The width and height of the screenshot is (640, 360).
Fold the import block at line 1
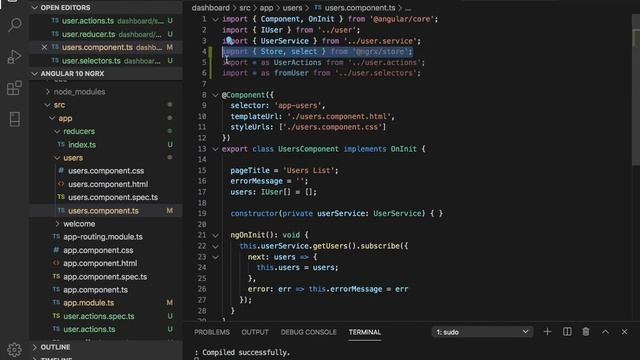point(215,19)
